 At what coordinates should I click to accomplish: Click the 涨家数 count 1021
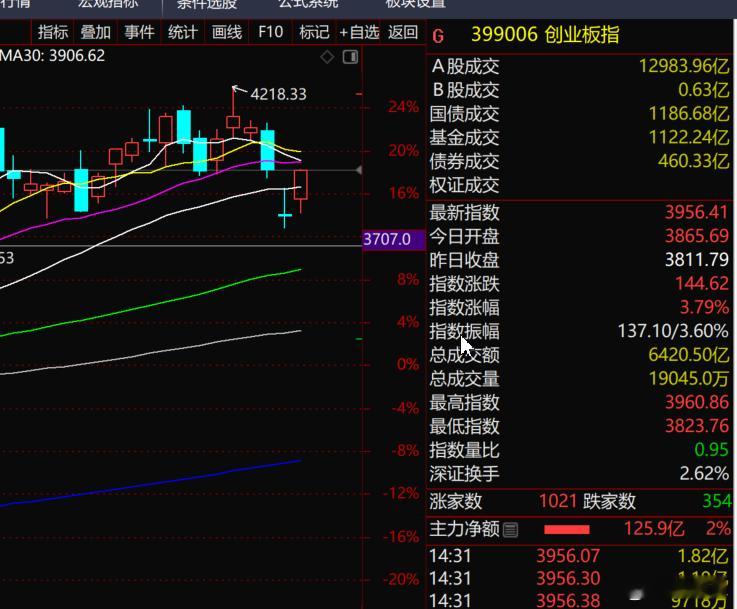point(558,501)
